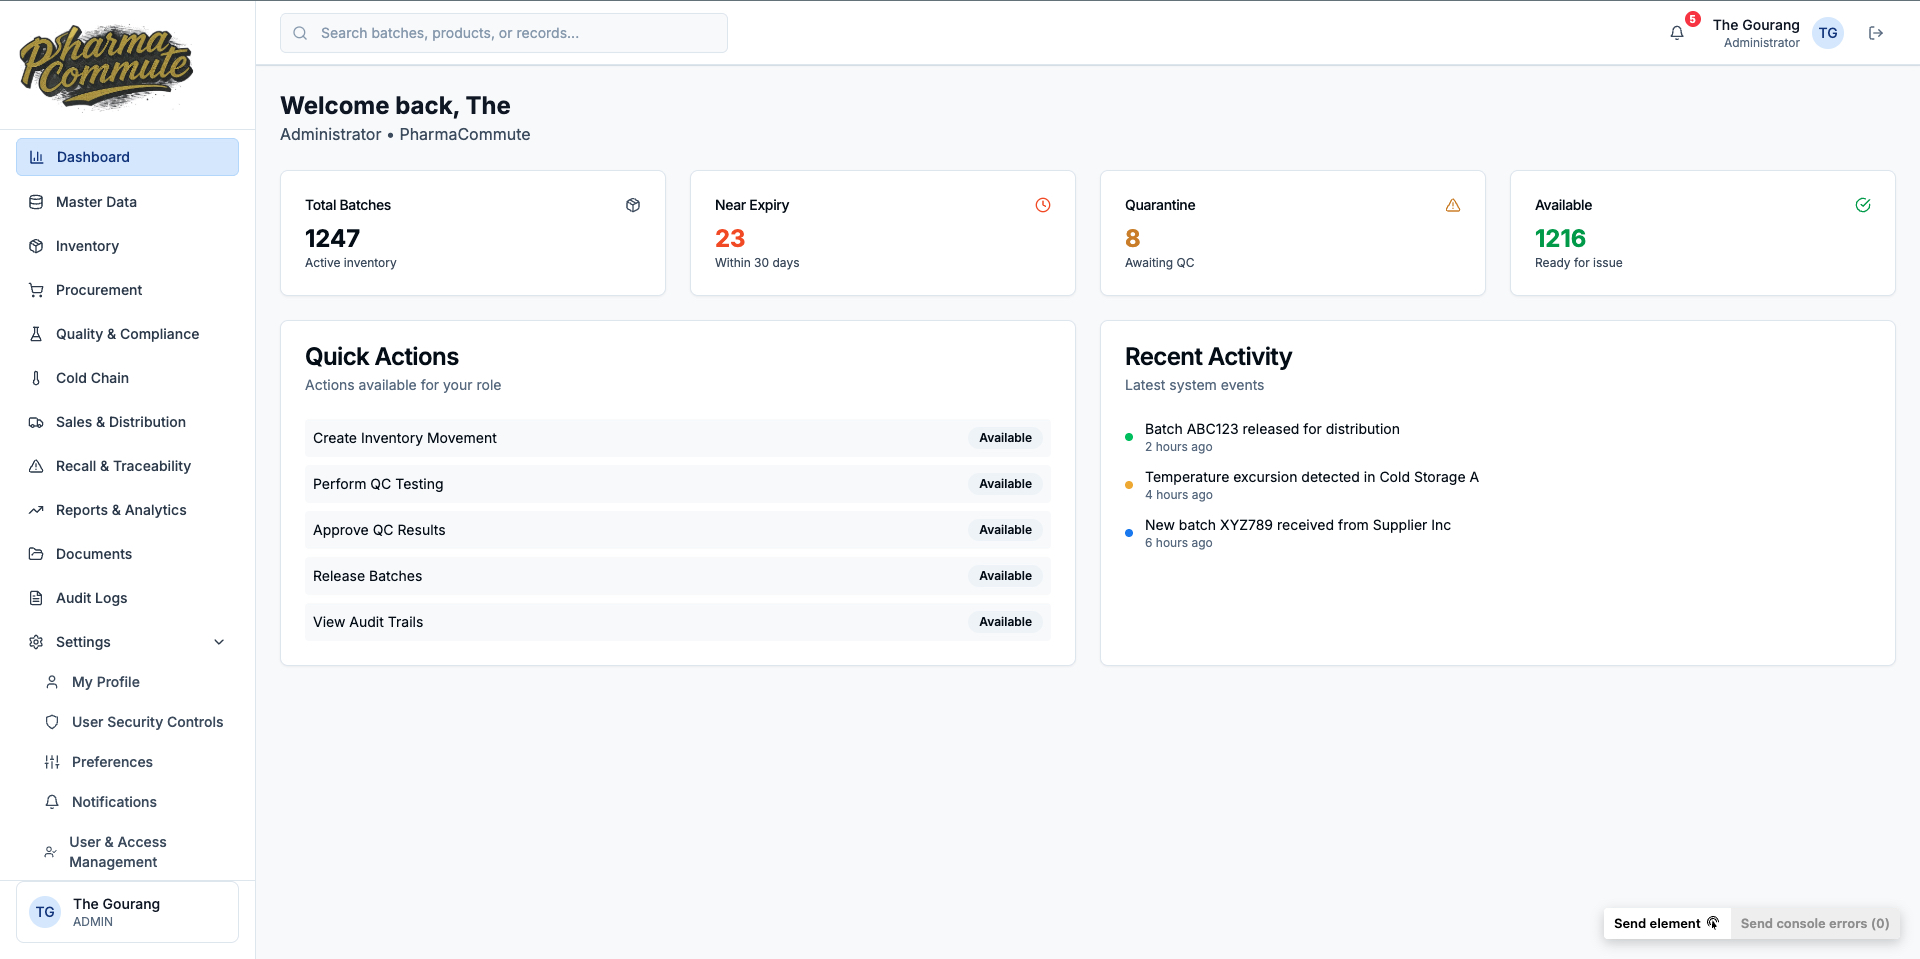Click 'New batch XYZ789 received from Supplier Inc'
Screen dimensions: 1920x959
(x=1297, y=525)
